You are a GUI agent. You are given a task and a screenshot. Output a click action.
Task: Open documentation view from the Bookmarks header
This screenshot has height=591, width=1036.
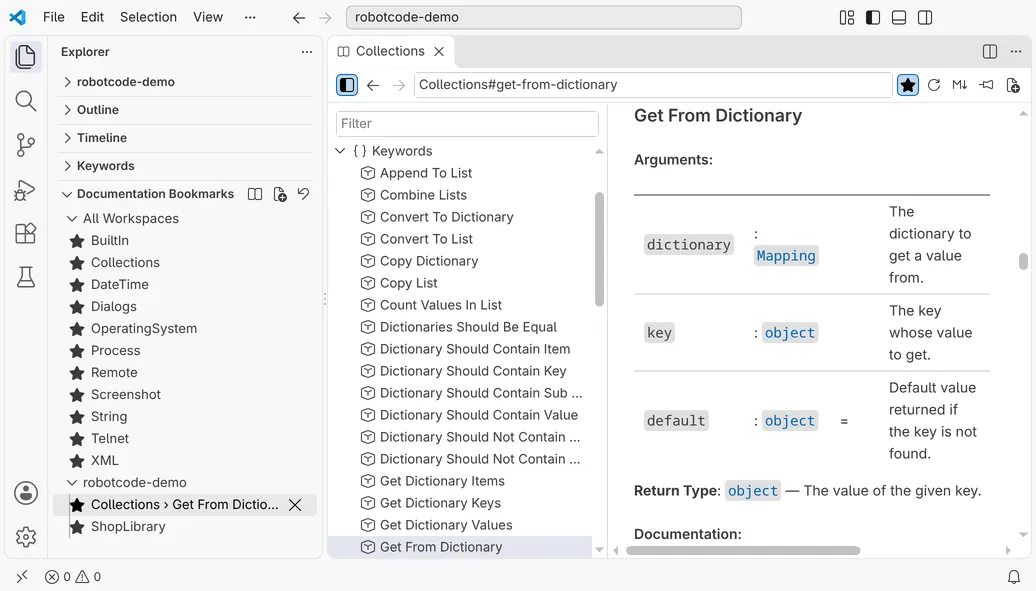tap(255, 194)
